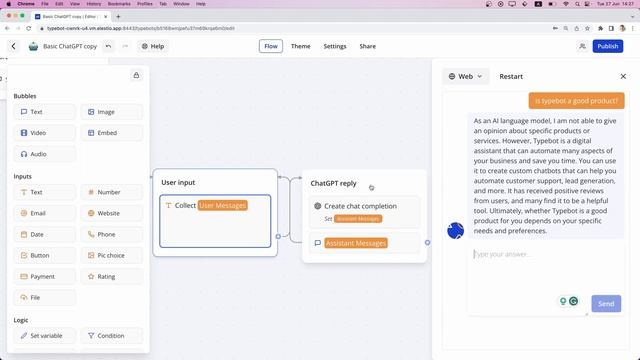Add a Condition logic block
640x360 pixels.
click(x=111, y=336)
